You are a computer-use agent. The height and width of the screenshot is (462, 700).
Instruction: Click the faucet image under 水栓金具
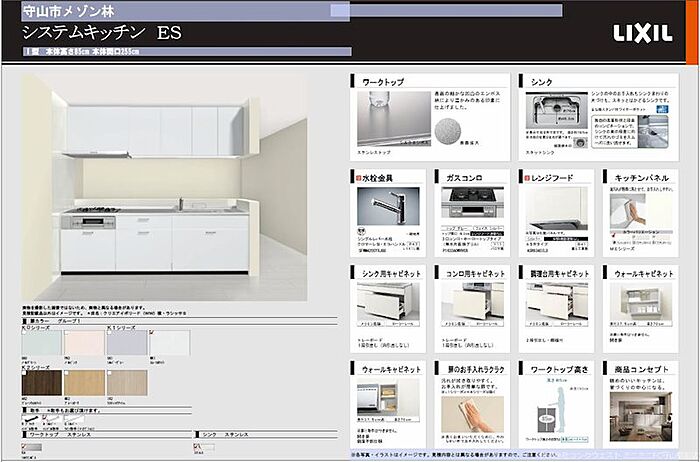point(388,209)
